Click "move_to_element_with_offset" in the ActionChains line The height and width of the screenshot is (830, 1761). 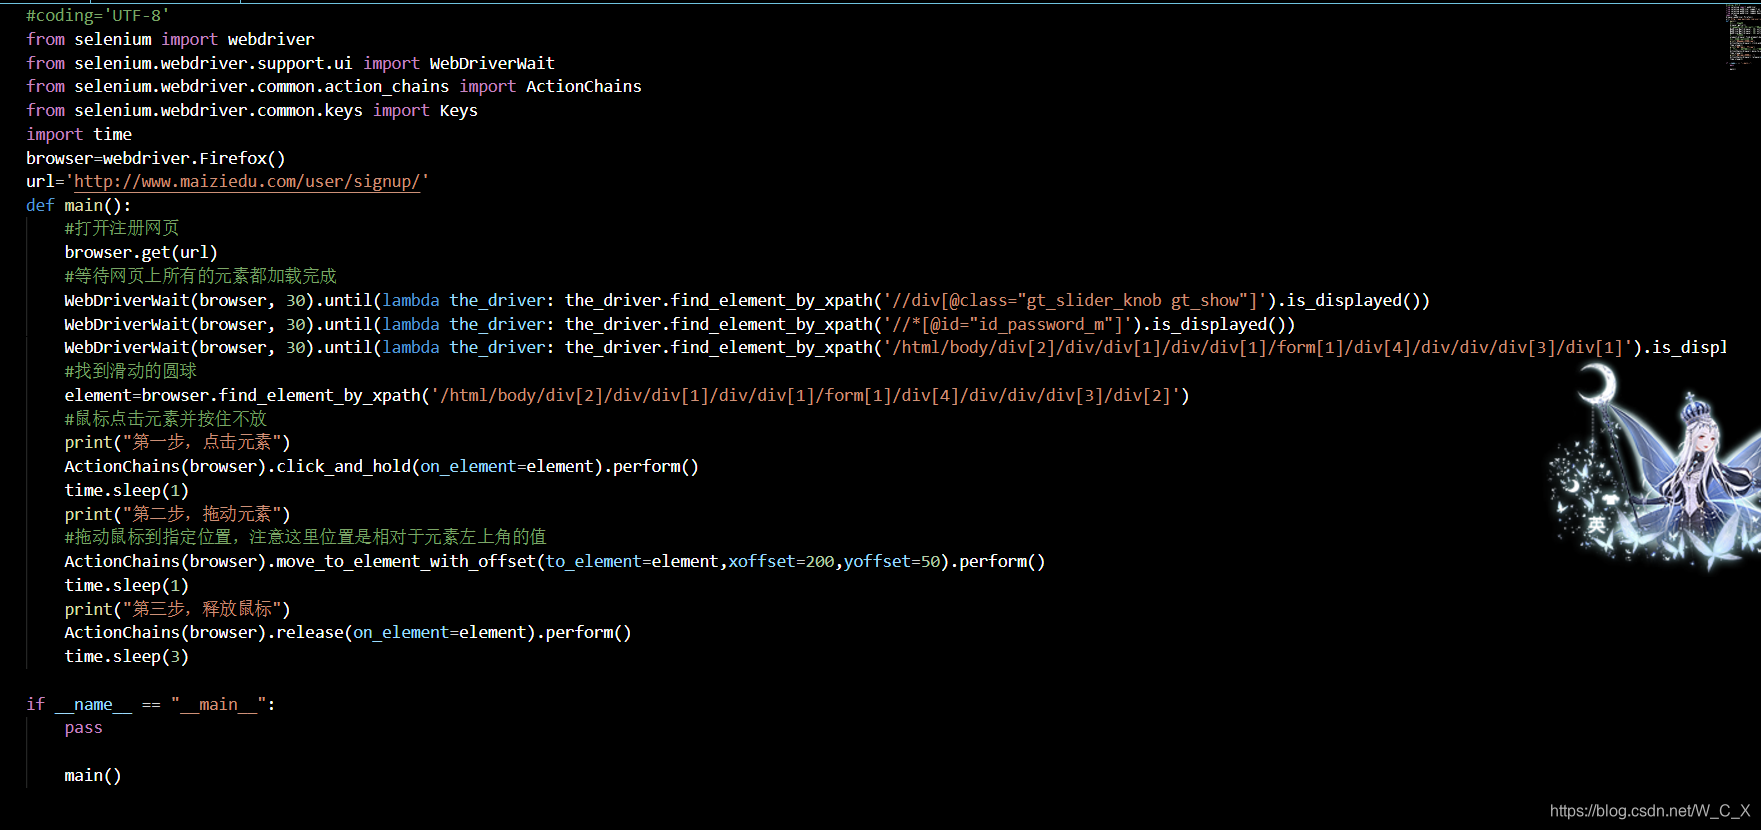406,561
